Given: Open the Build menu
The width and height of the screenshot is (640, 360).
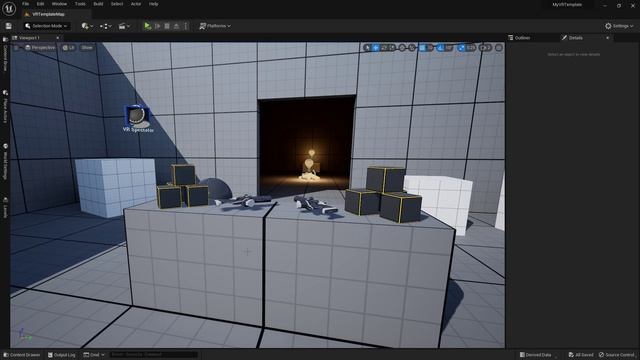Looking at the screenshot, I should click(x=98, y=4).
